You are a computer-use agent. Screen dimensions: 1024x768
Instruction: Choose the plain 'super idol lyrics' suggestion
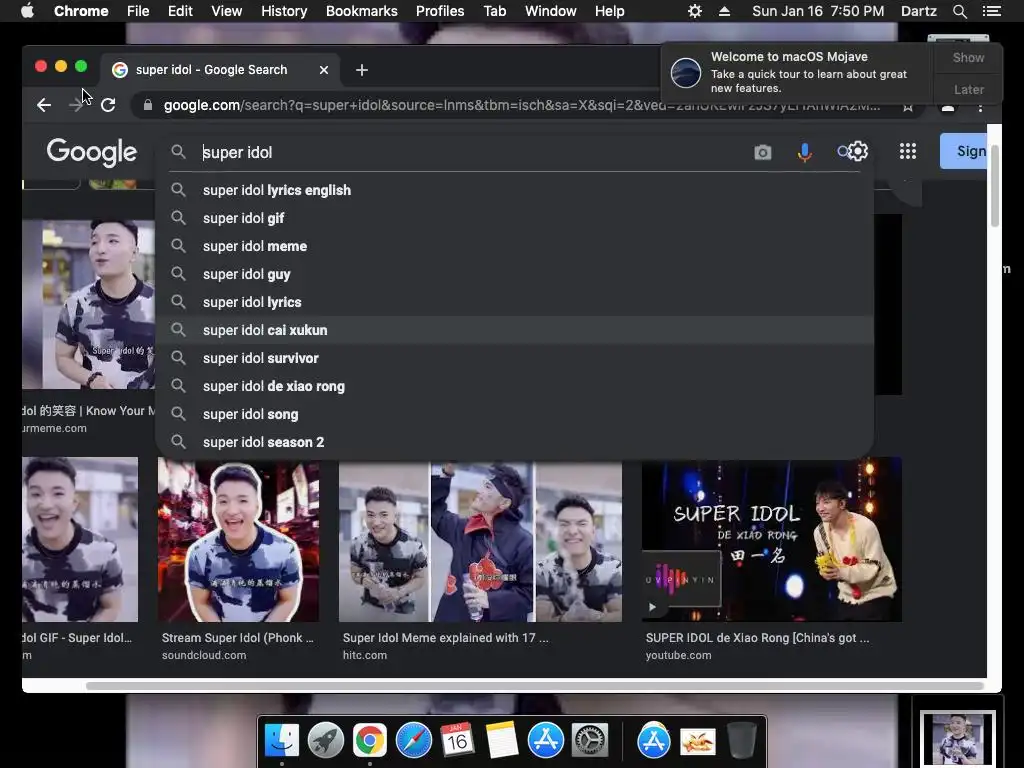[x=515, y=302]
